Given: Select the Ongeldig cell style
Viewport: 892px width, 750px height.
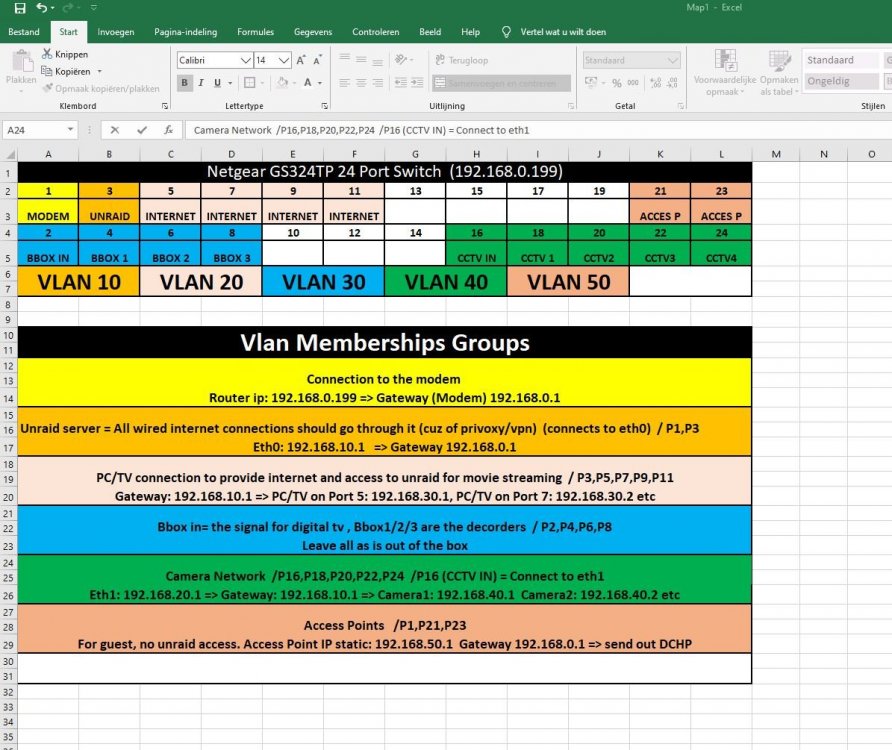Looking at the screenshot, I should pyautogui.click(x=842, y=81).
